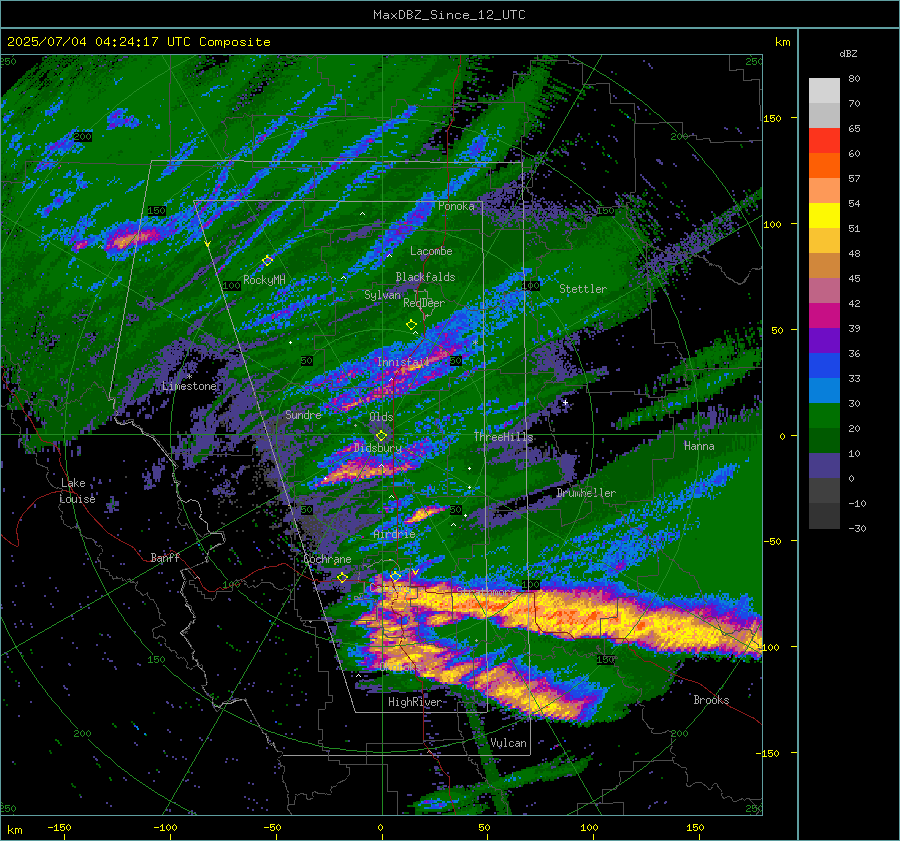Click the Ponoka city label
The height and width of the screenshot is (841, 900).
pyautogui.click(x=456, y=206)
